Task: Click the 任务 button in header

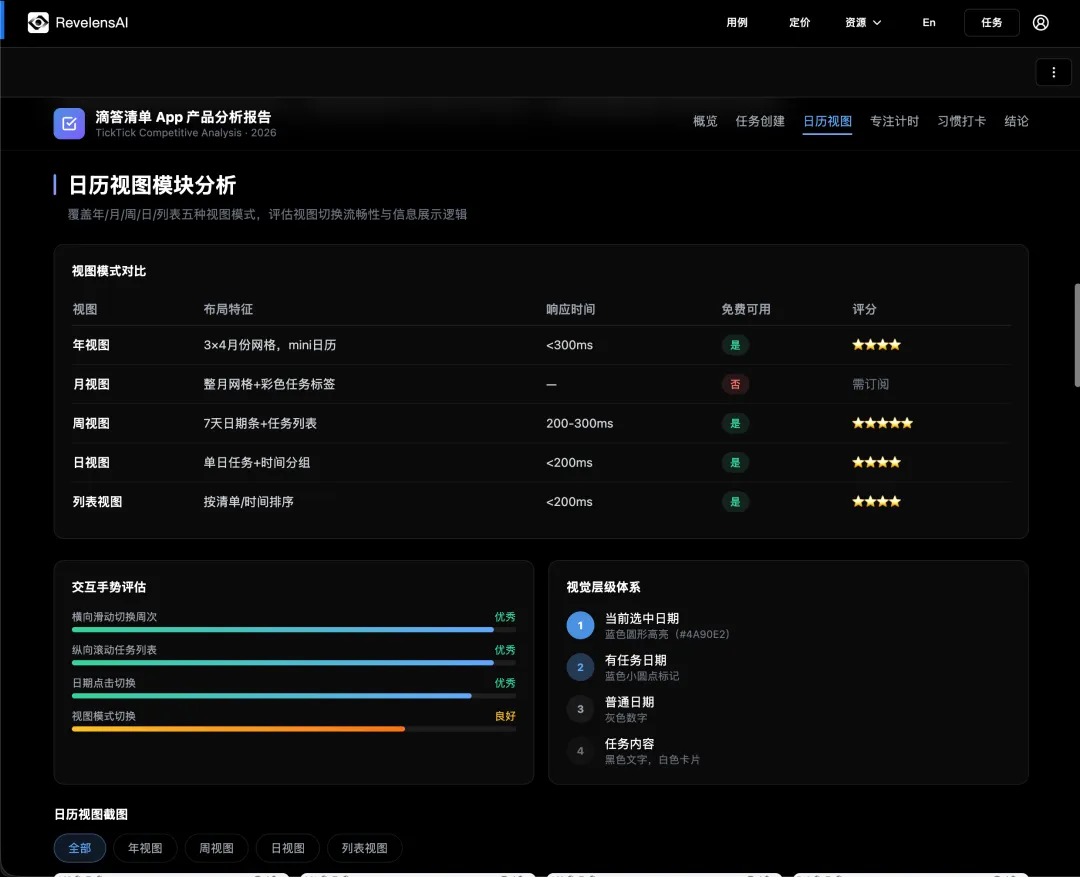Action: pyautogui.click(x=991, y=23)
